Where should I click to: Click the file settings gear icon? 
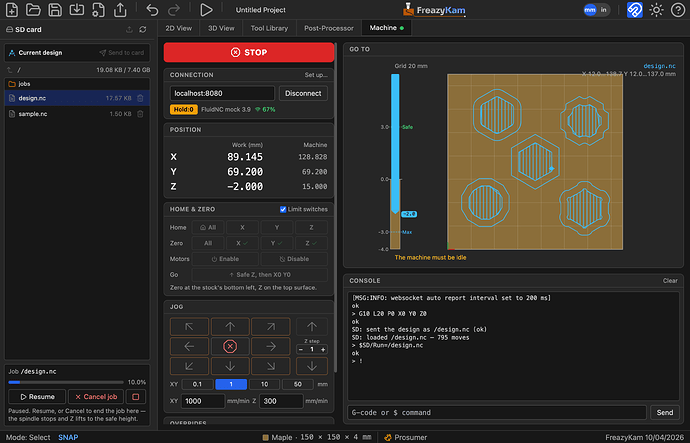coord(98,10)
